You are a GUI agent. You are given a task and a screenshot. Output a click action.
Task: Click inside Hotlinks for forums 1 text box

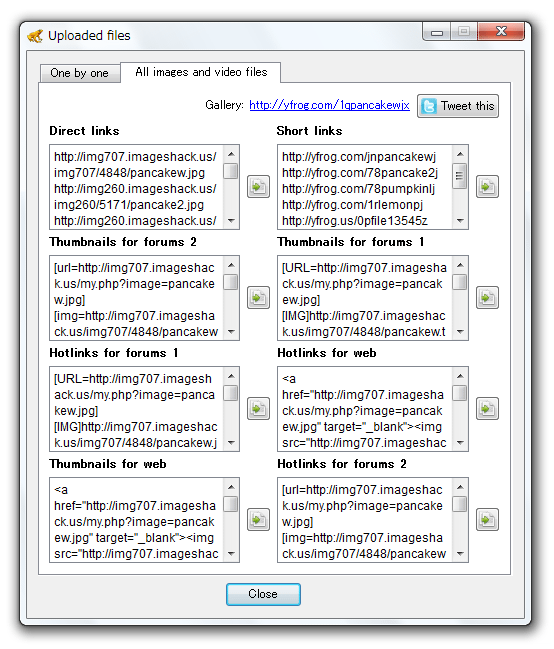(x=137, y=409)
